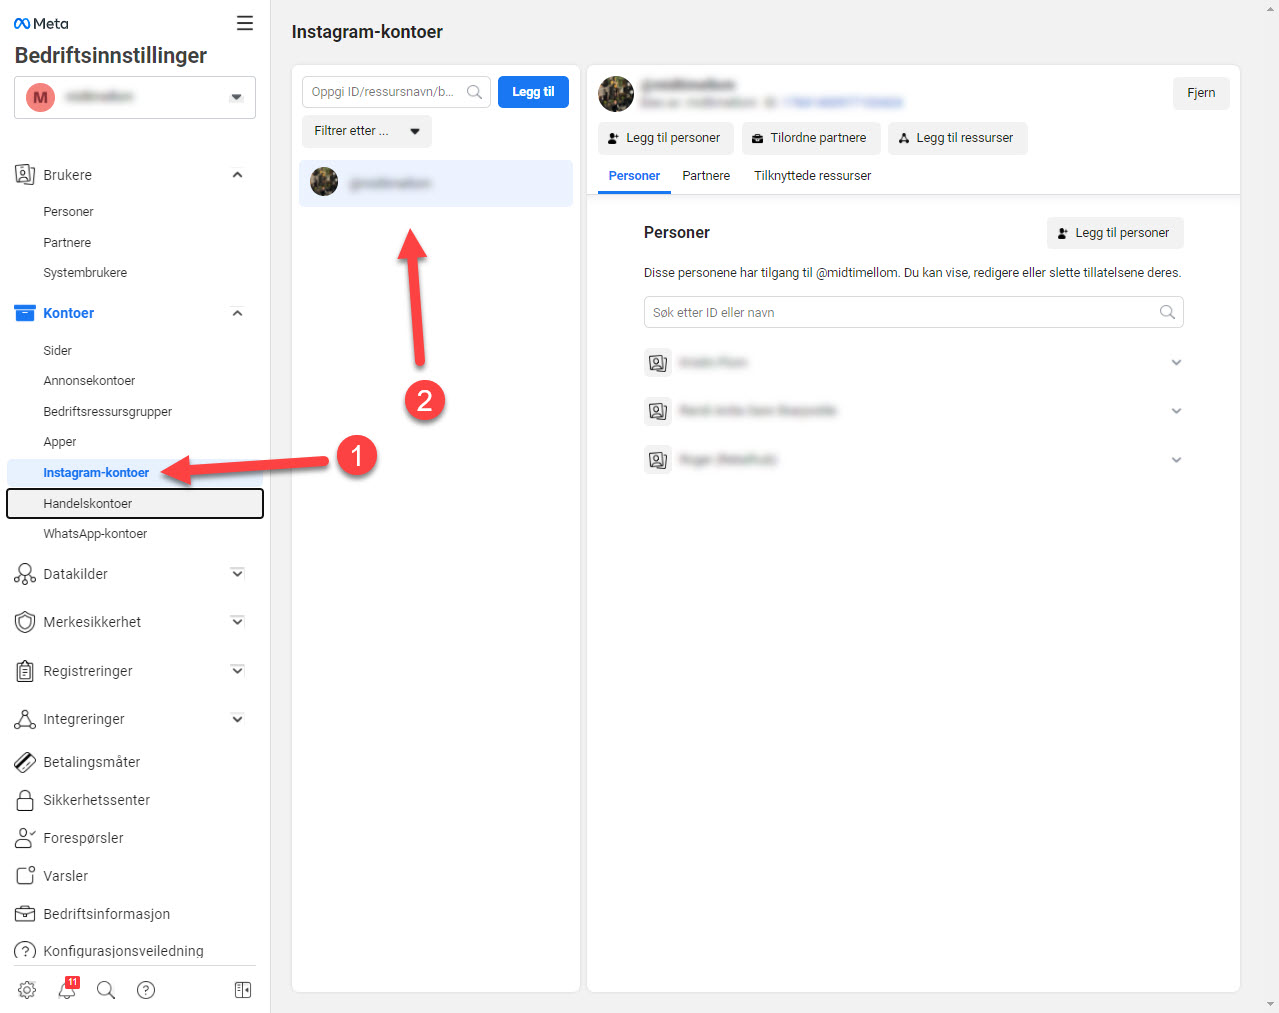Open Forespørsler menu item
This screenshot has width=1279, height=1013.
tap(83, 838)
